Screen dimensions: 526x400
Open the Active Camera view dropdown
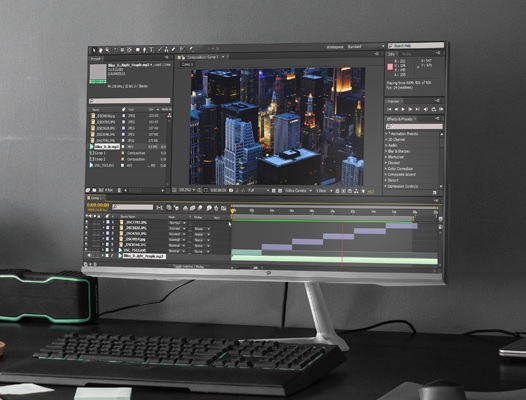click(298, 191)
